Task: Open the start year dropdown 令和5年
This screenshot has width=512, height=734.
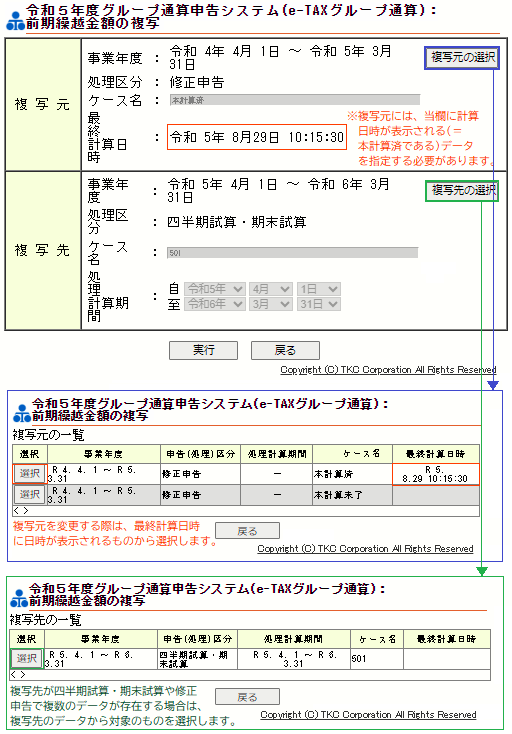Action: pos(215,289)
